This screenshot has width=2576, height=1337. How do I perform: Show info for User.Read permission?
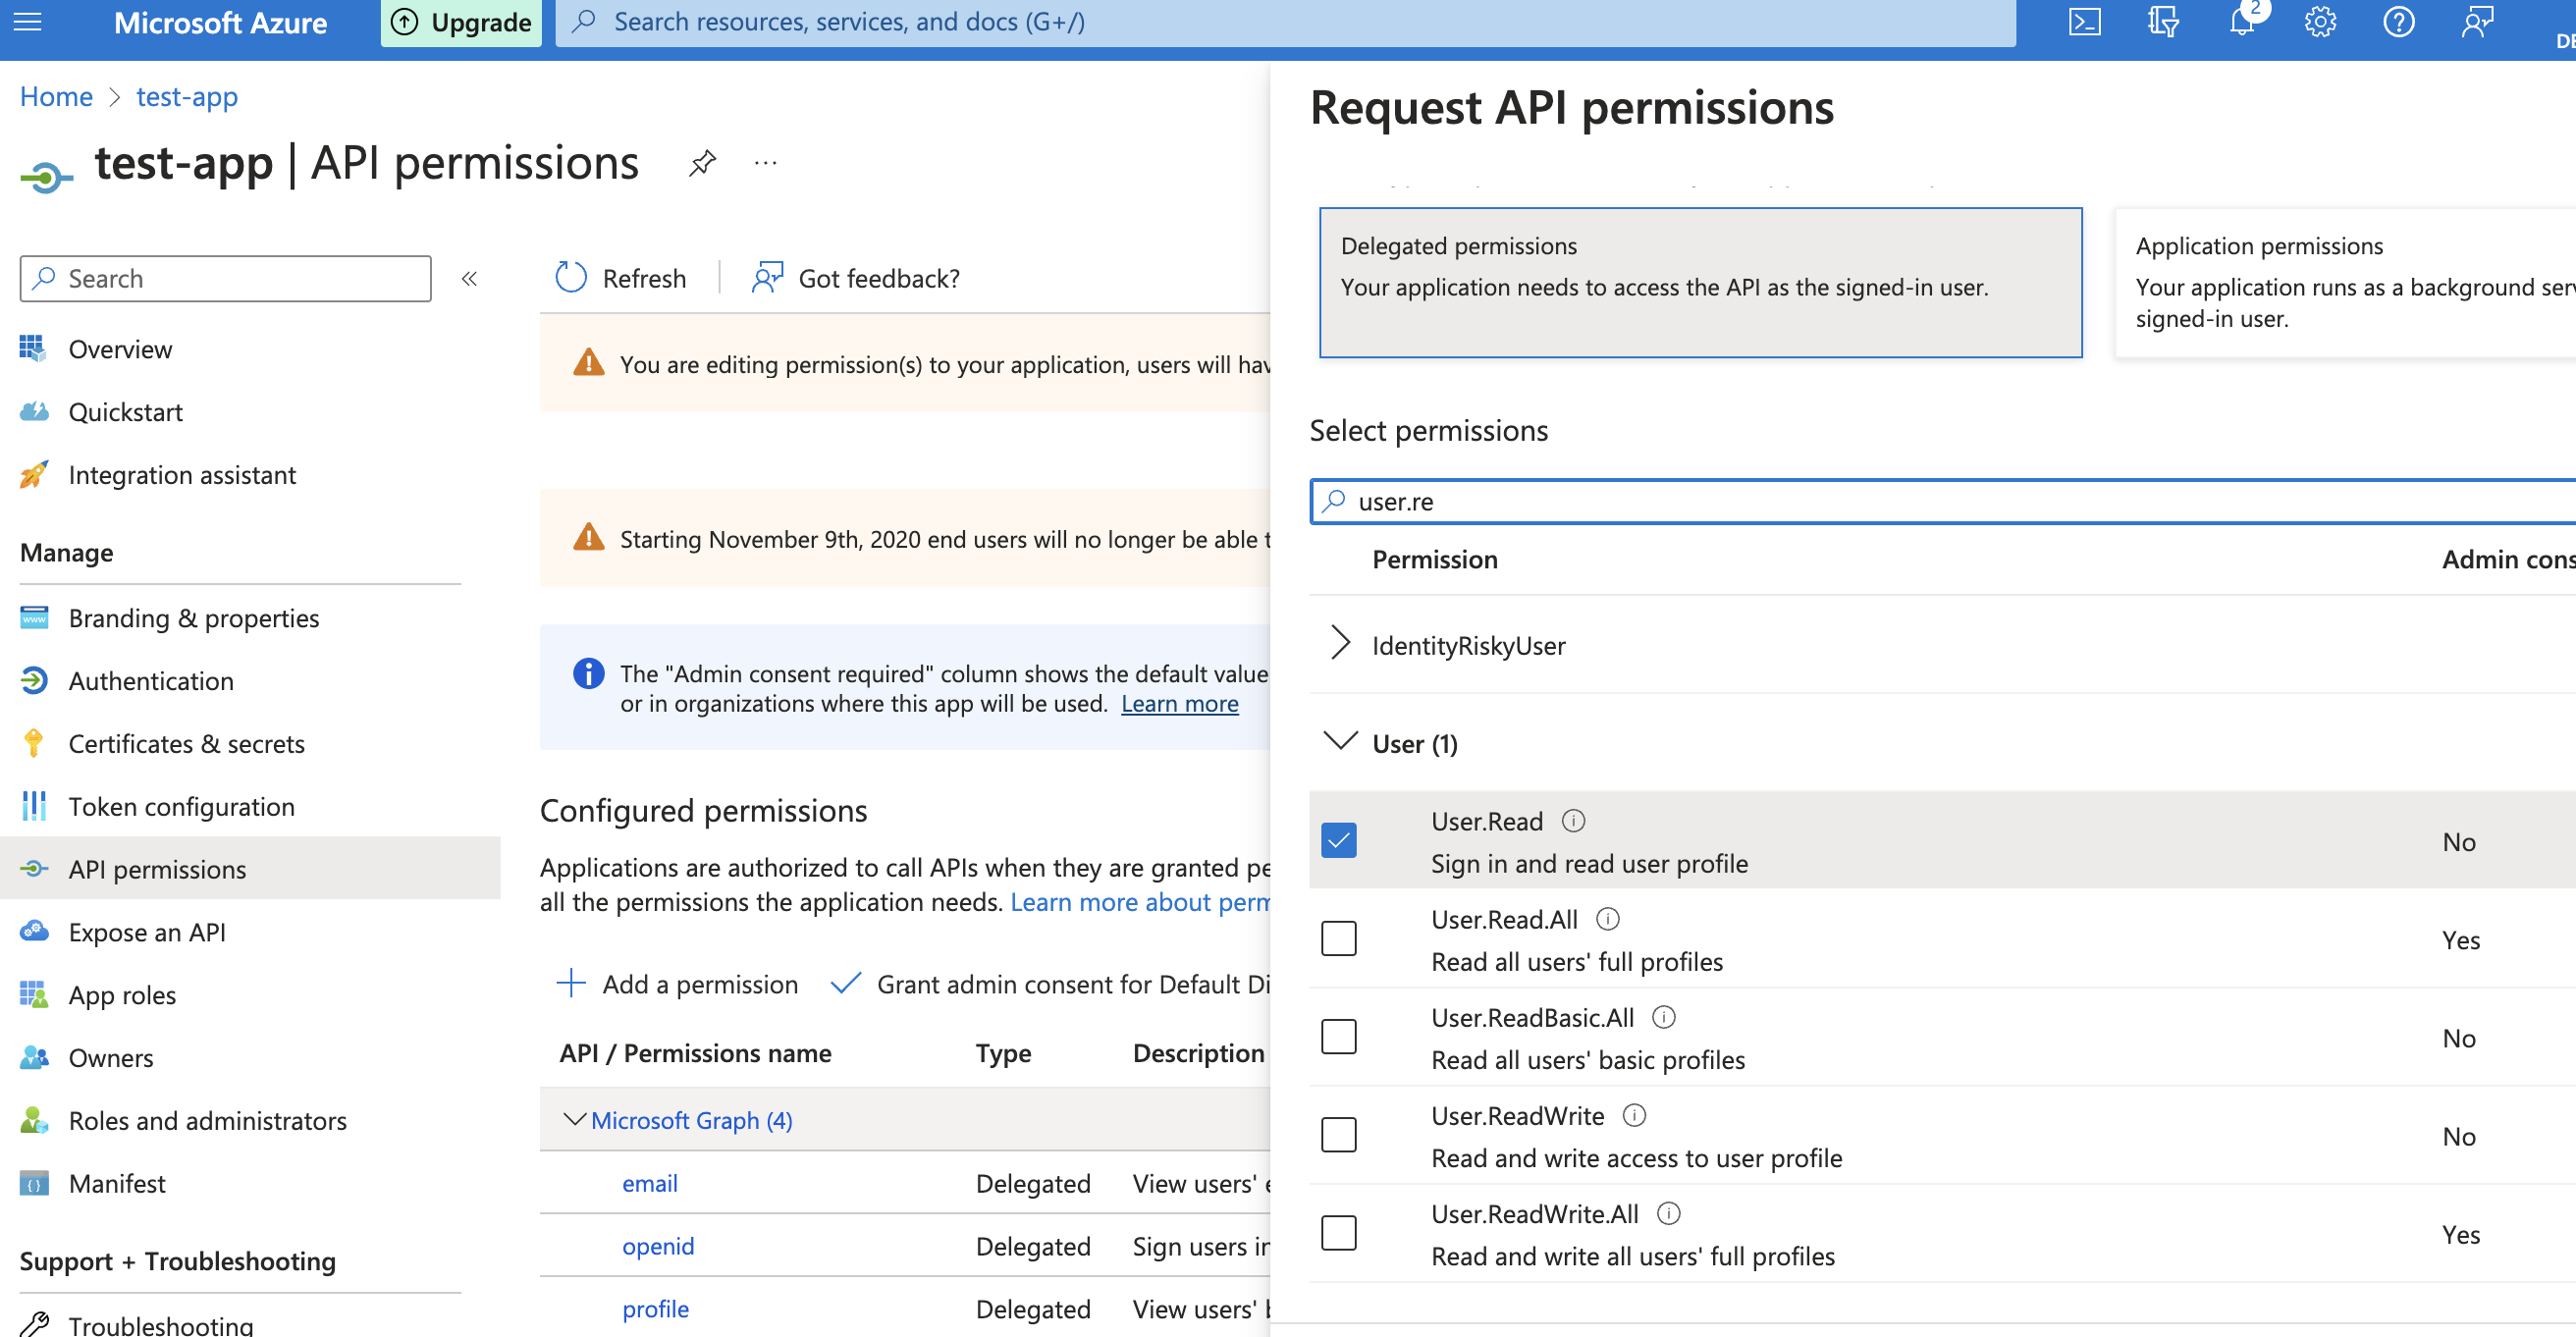[x=1573, y=821]
